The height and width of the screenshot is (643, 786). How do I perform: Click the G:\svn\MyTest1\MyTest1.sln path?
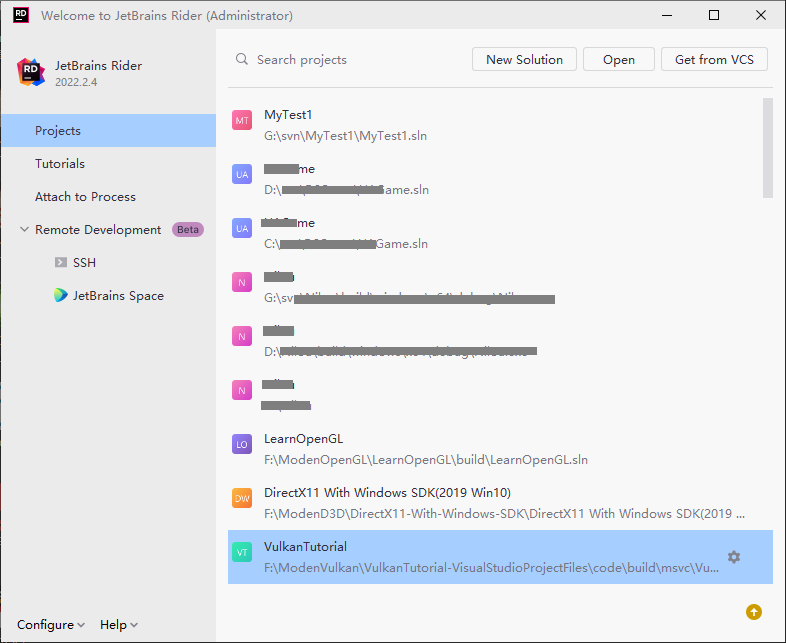tap(345, 136)
